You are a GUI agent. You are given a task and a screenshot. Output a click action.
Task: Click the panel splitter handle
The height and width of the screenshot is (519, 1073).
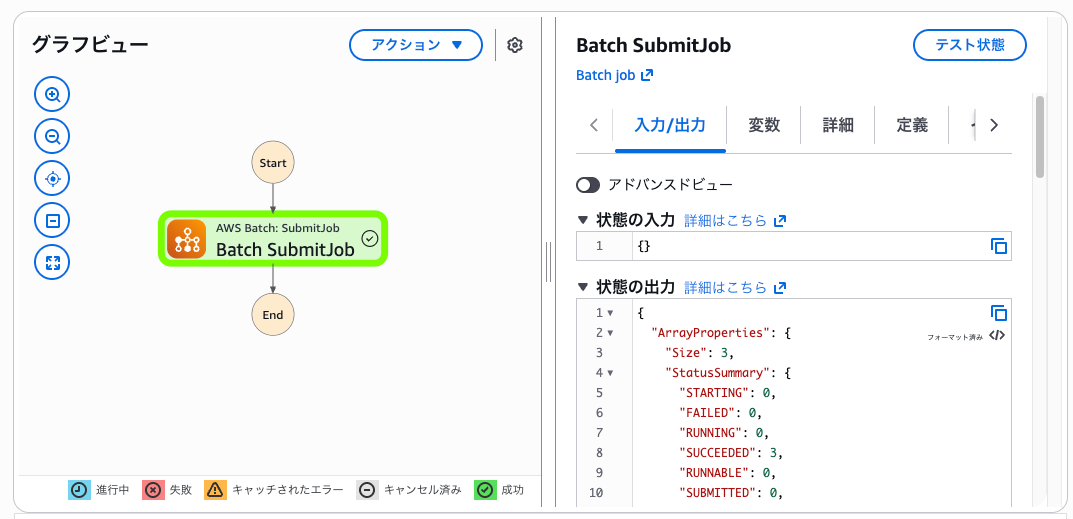point(548,262)
